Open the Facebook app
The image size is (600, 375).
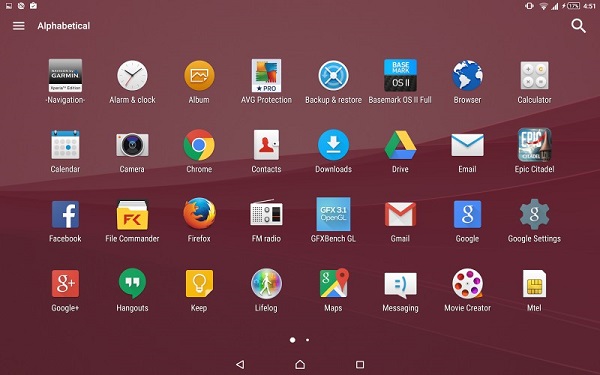tap(65, 214)
